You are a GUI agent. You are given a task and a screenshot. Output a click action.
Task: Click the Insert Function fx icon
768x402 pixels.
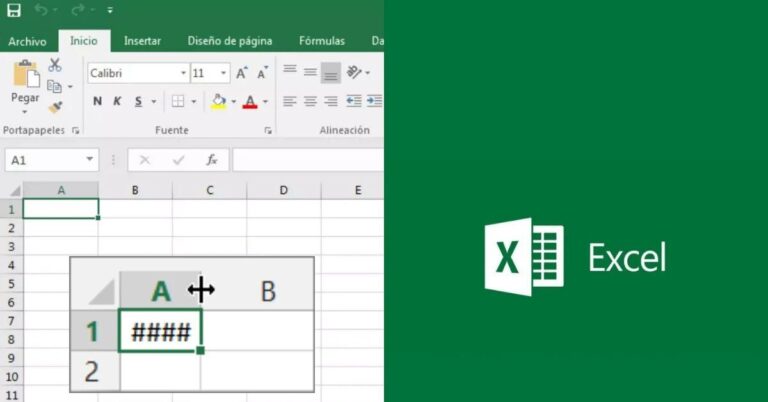[212, 160]
